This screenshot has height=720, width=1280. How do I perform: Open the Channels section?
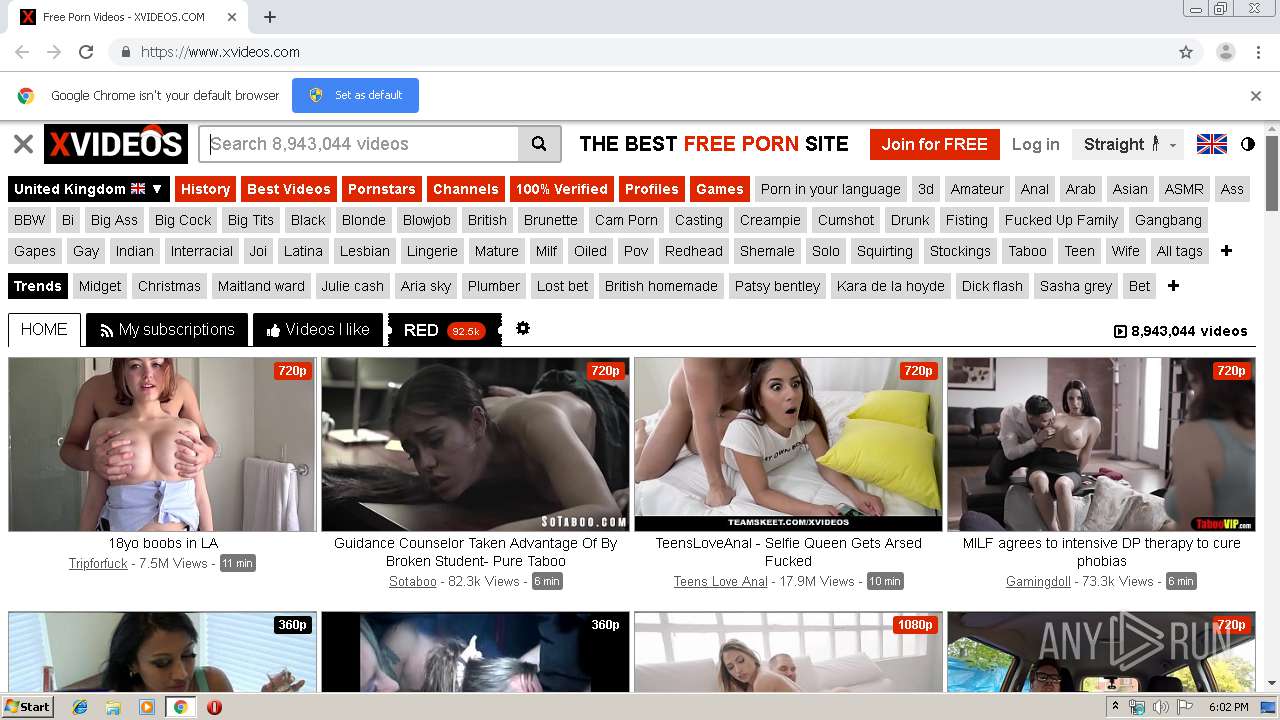coord(465,189)
